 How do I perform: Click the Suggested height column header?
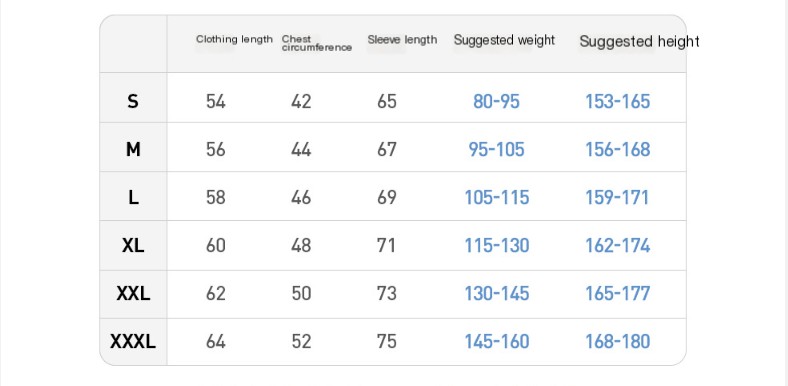click(x=639, y=41)
